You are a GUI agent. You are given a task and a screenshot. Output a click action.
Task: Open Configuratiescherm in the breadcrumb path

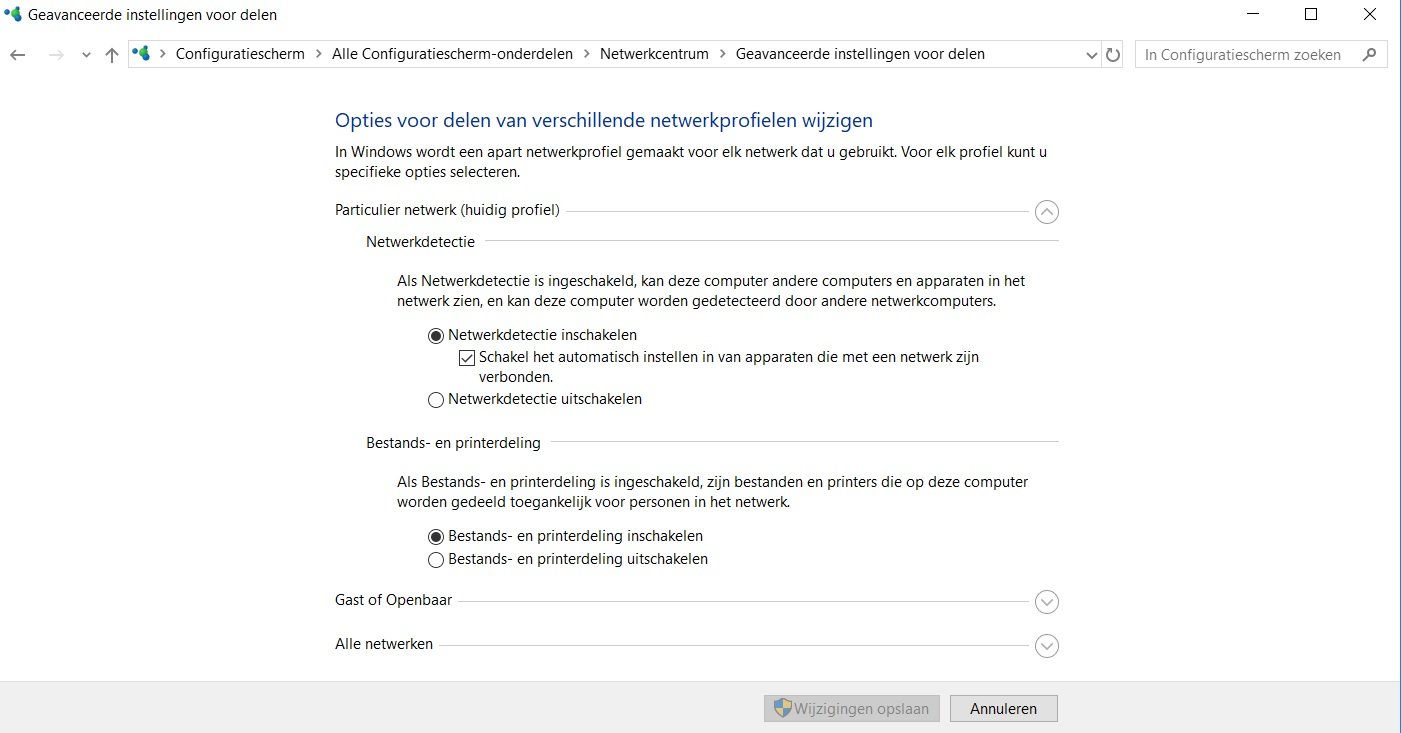coord(240,54)
